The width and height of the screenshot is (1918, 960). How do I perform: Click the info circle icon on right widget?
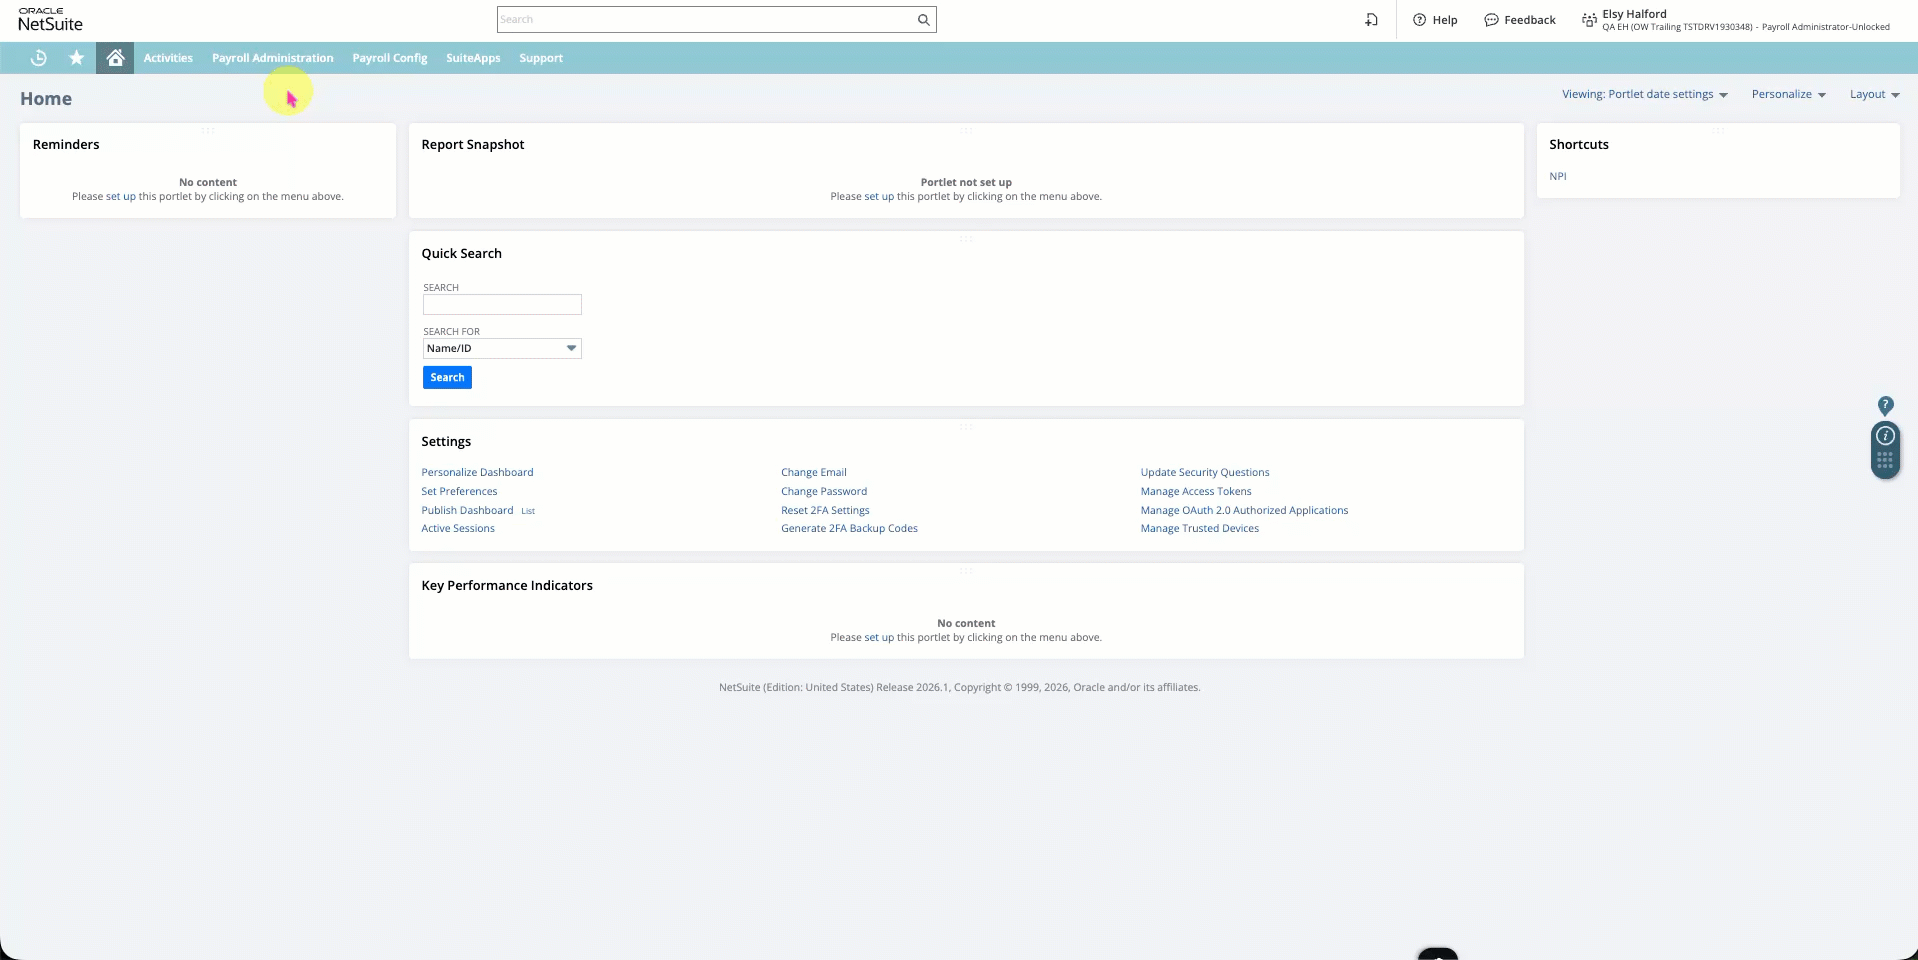click(1885, 436)
